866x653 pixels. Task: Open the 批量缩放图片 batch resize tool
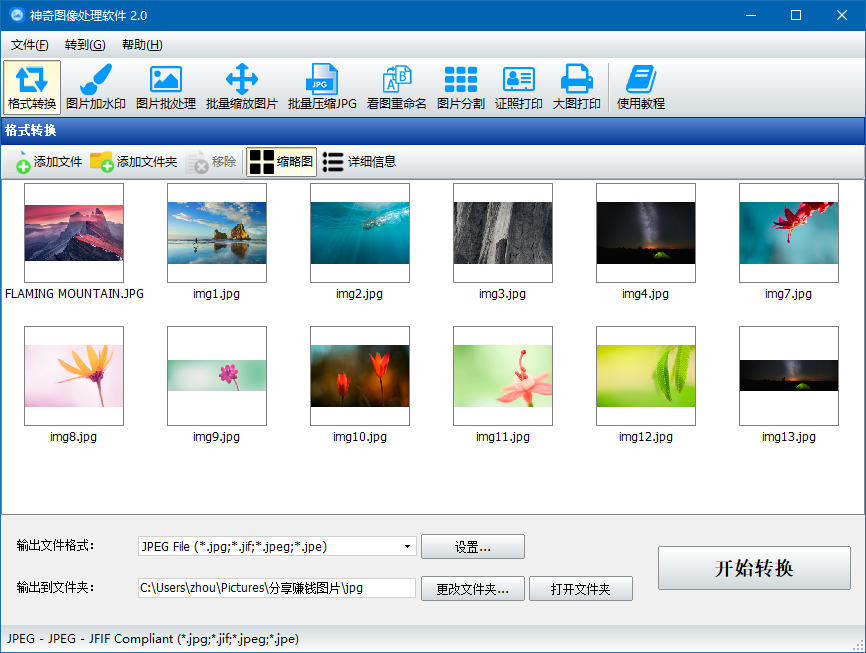coord(241,87)
